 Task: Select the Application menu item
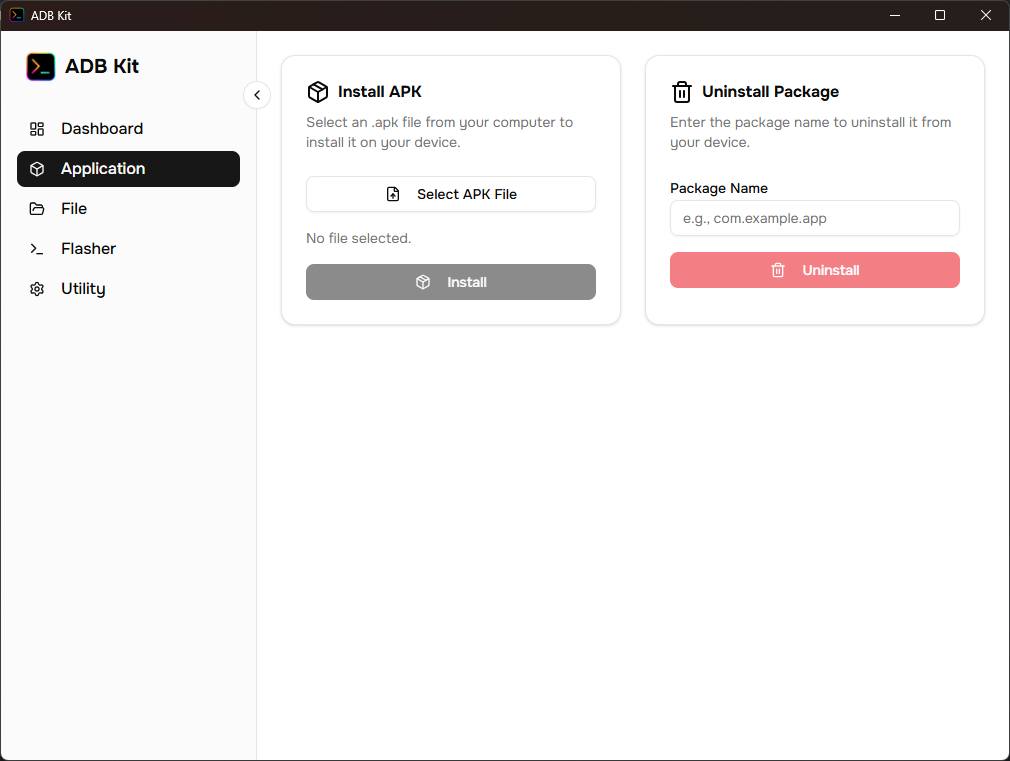(128, 169)
